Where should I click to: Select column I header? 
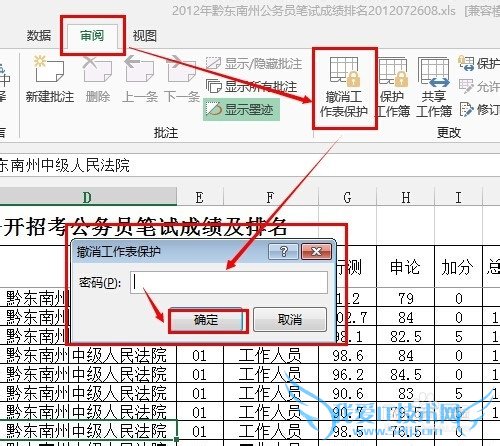pos(459,197)
